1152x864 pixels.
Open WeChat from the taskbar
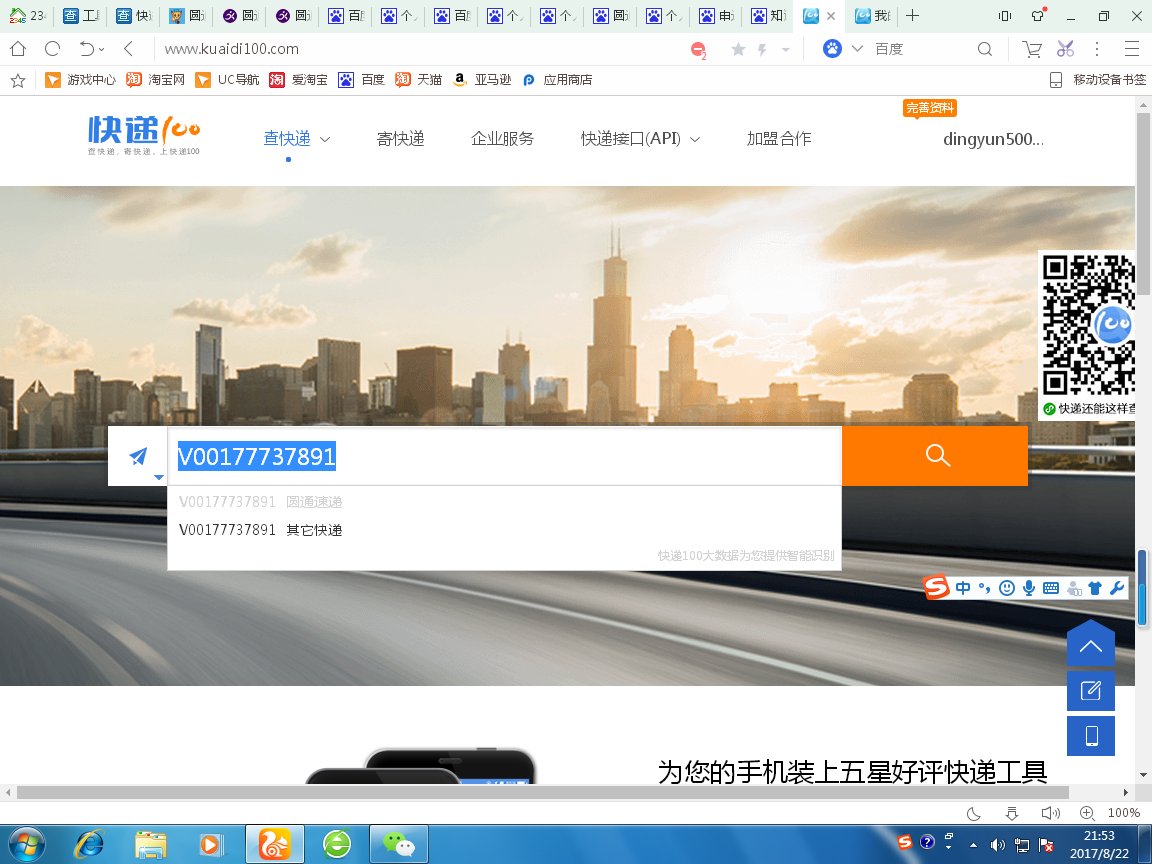pos(398,843)
